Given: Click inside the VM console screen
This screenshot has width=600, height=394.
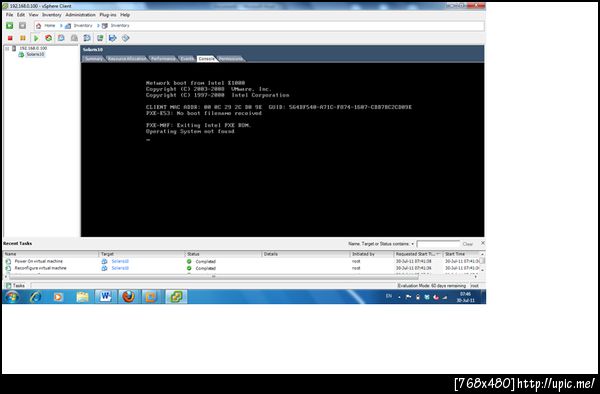Looking at the screenshot, I should [282, 149].
